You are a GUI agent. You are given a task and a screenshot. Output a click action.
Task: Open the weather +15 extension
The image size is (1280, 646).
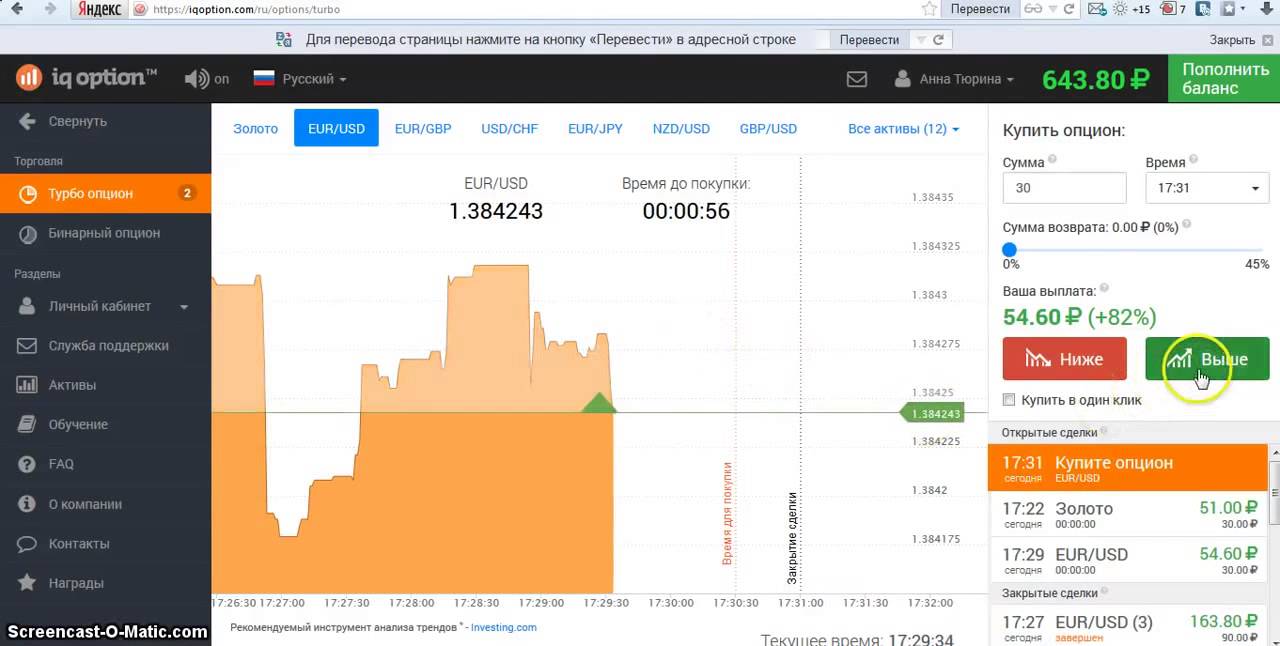1131,9
